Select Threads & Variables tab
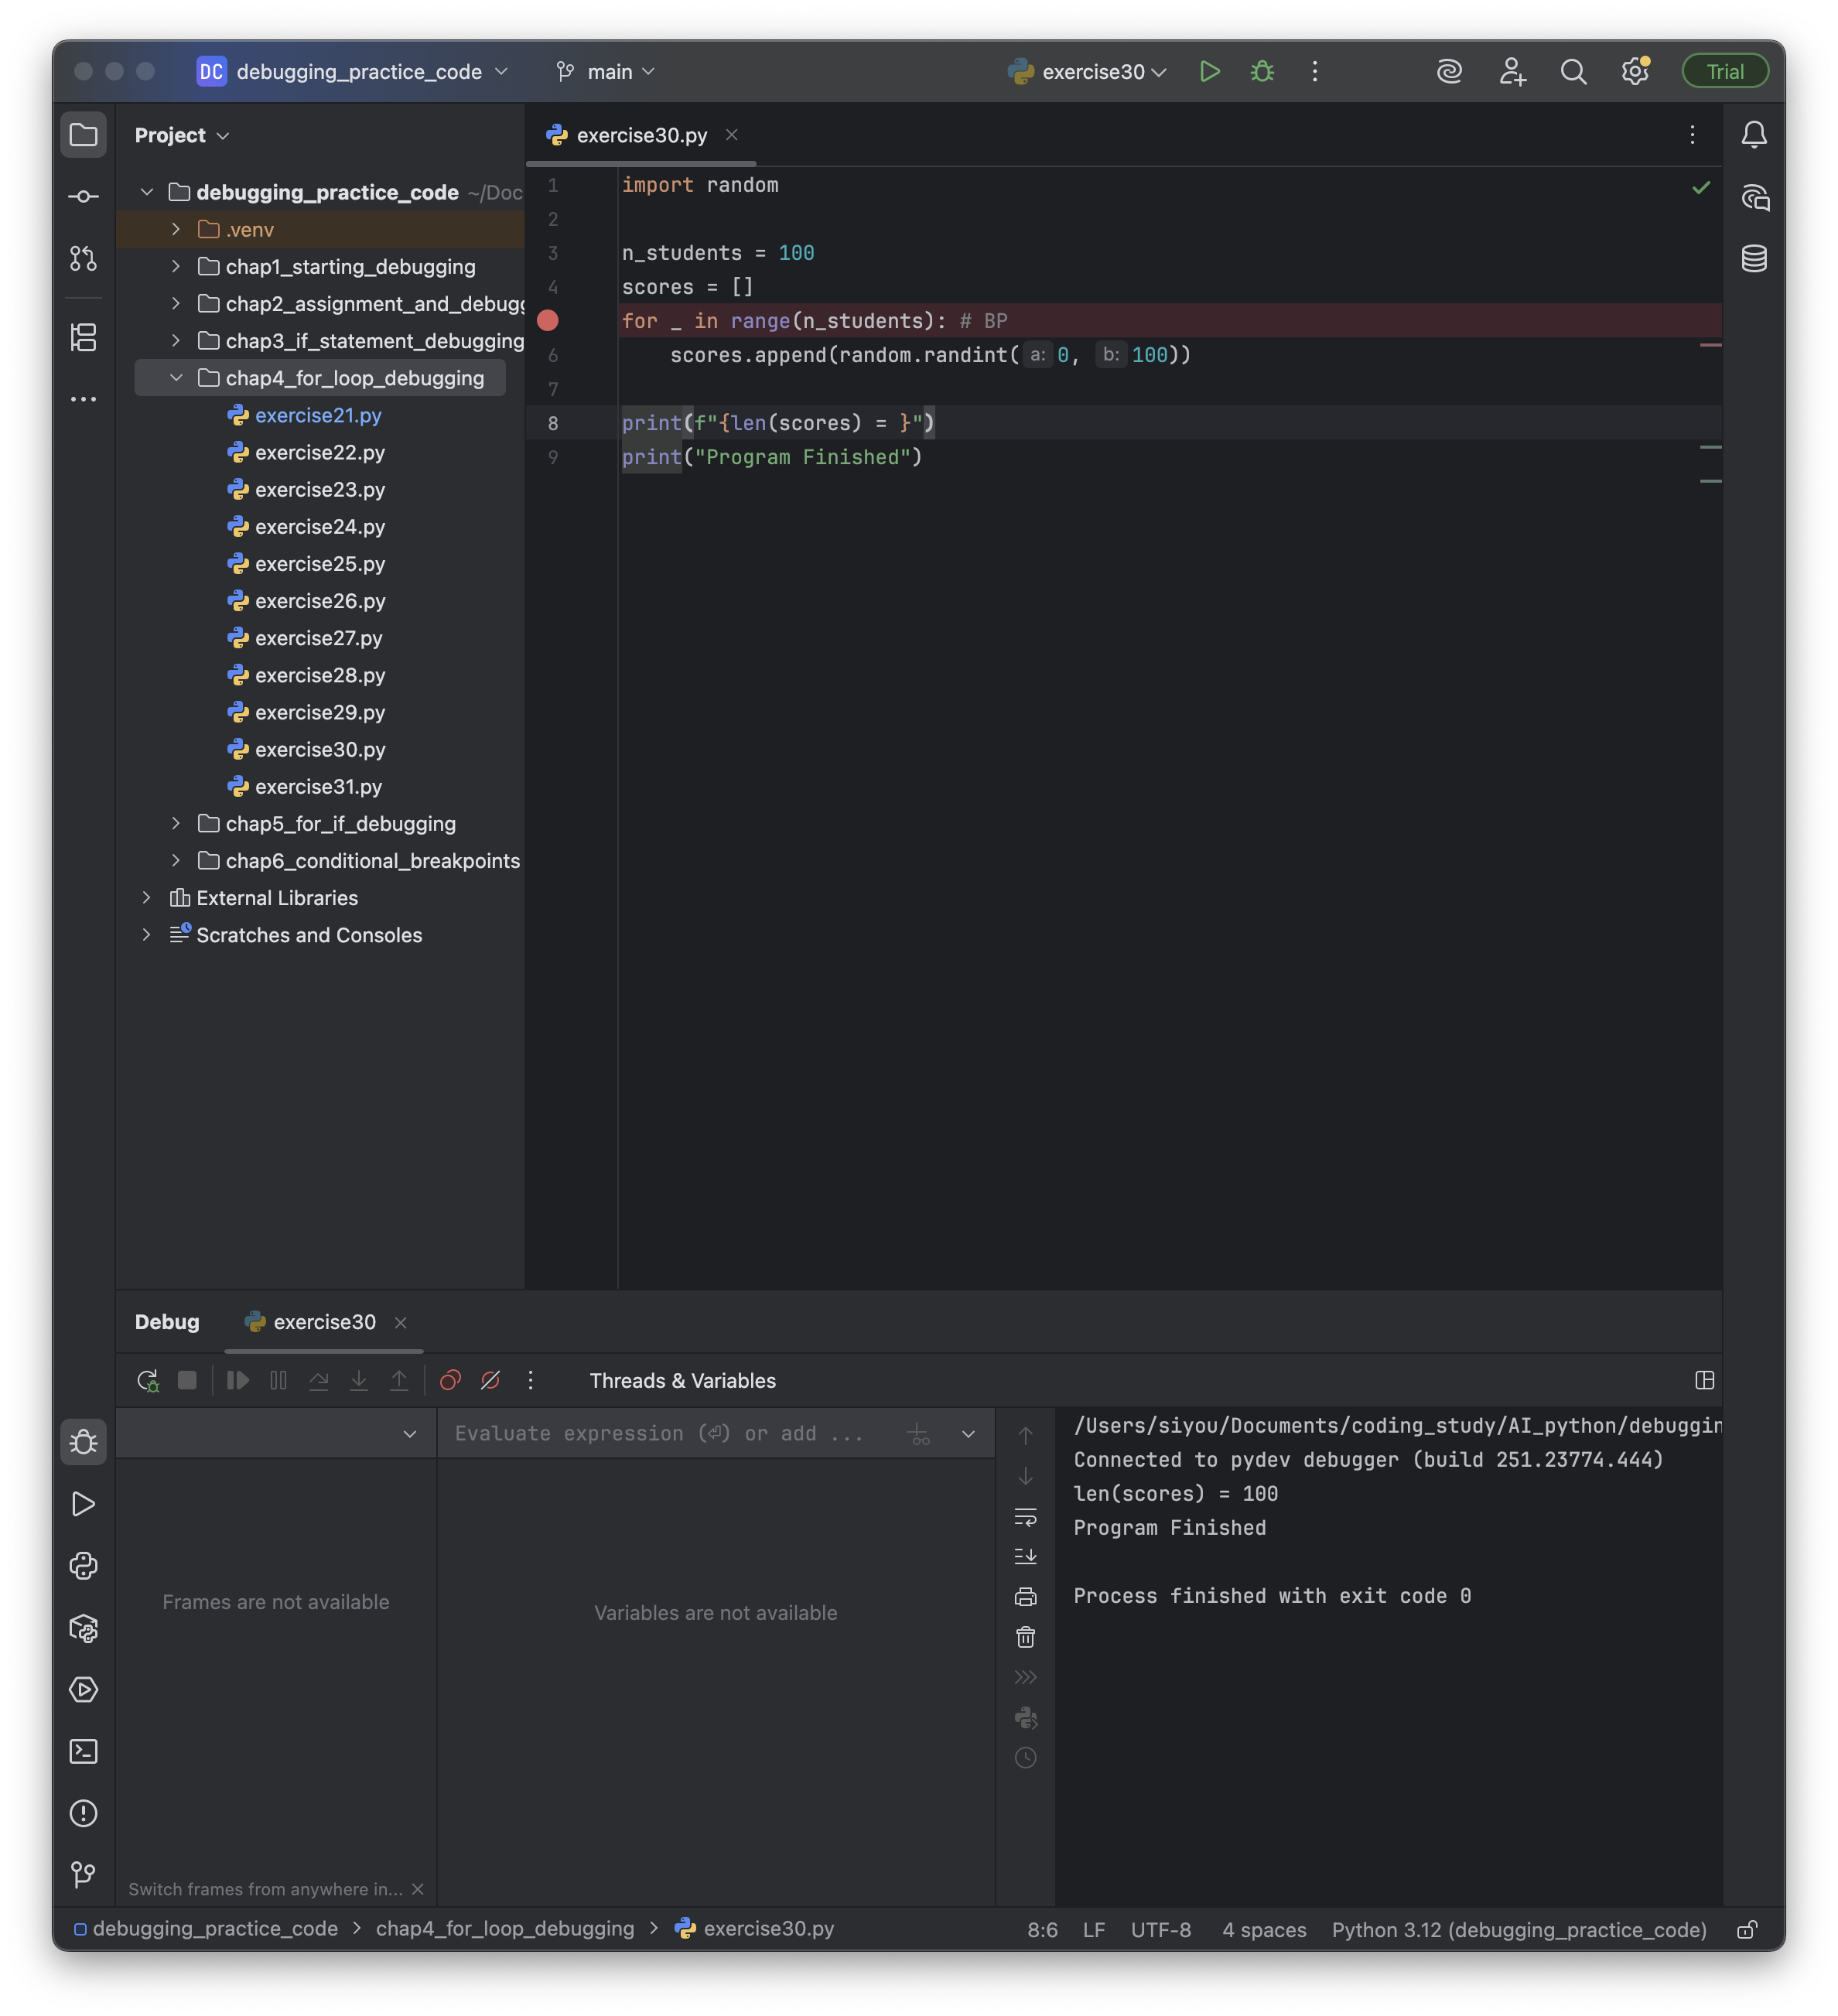This screenshot has height=2016, width=1838. pos(683,1380)
